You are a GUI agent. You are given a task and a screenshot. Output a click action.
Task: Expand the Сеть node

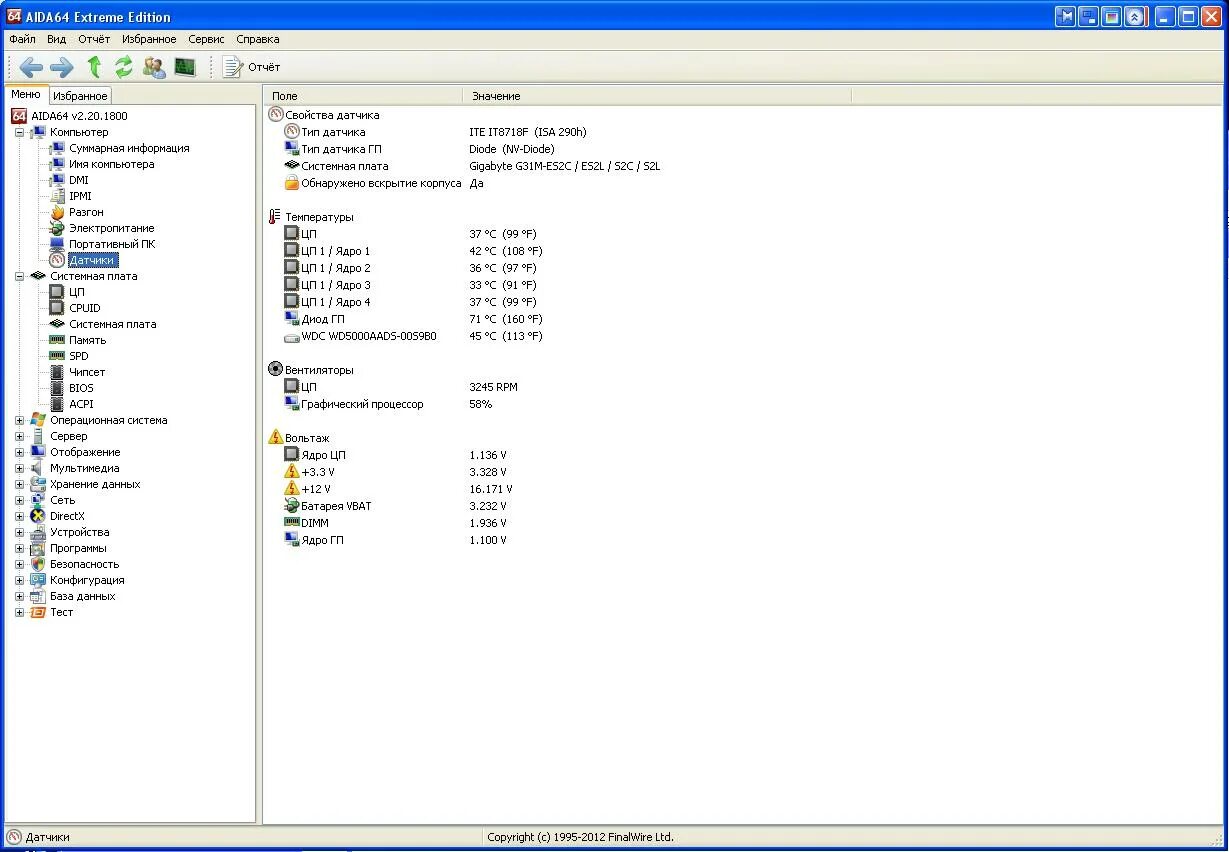pyautogui.click(x=19, y=500)
